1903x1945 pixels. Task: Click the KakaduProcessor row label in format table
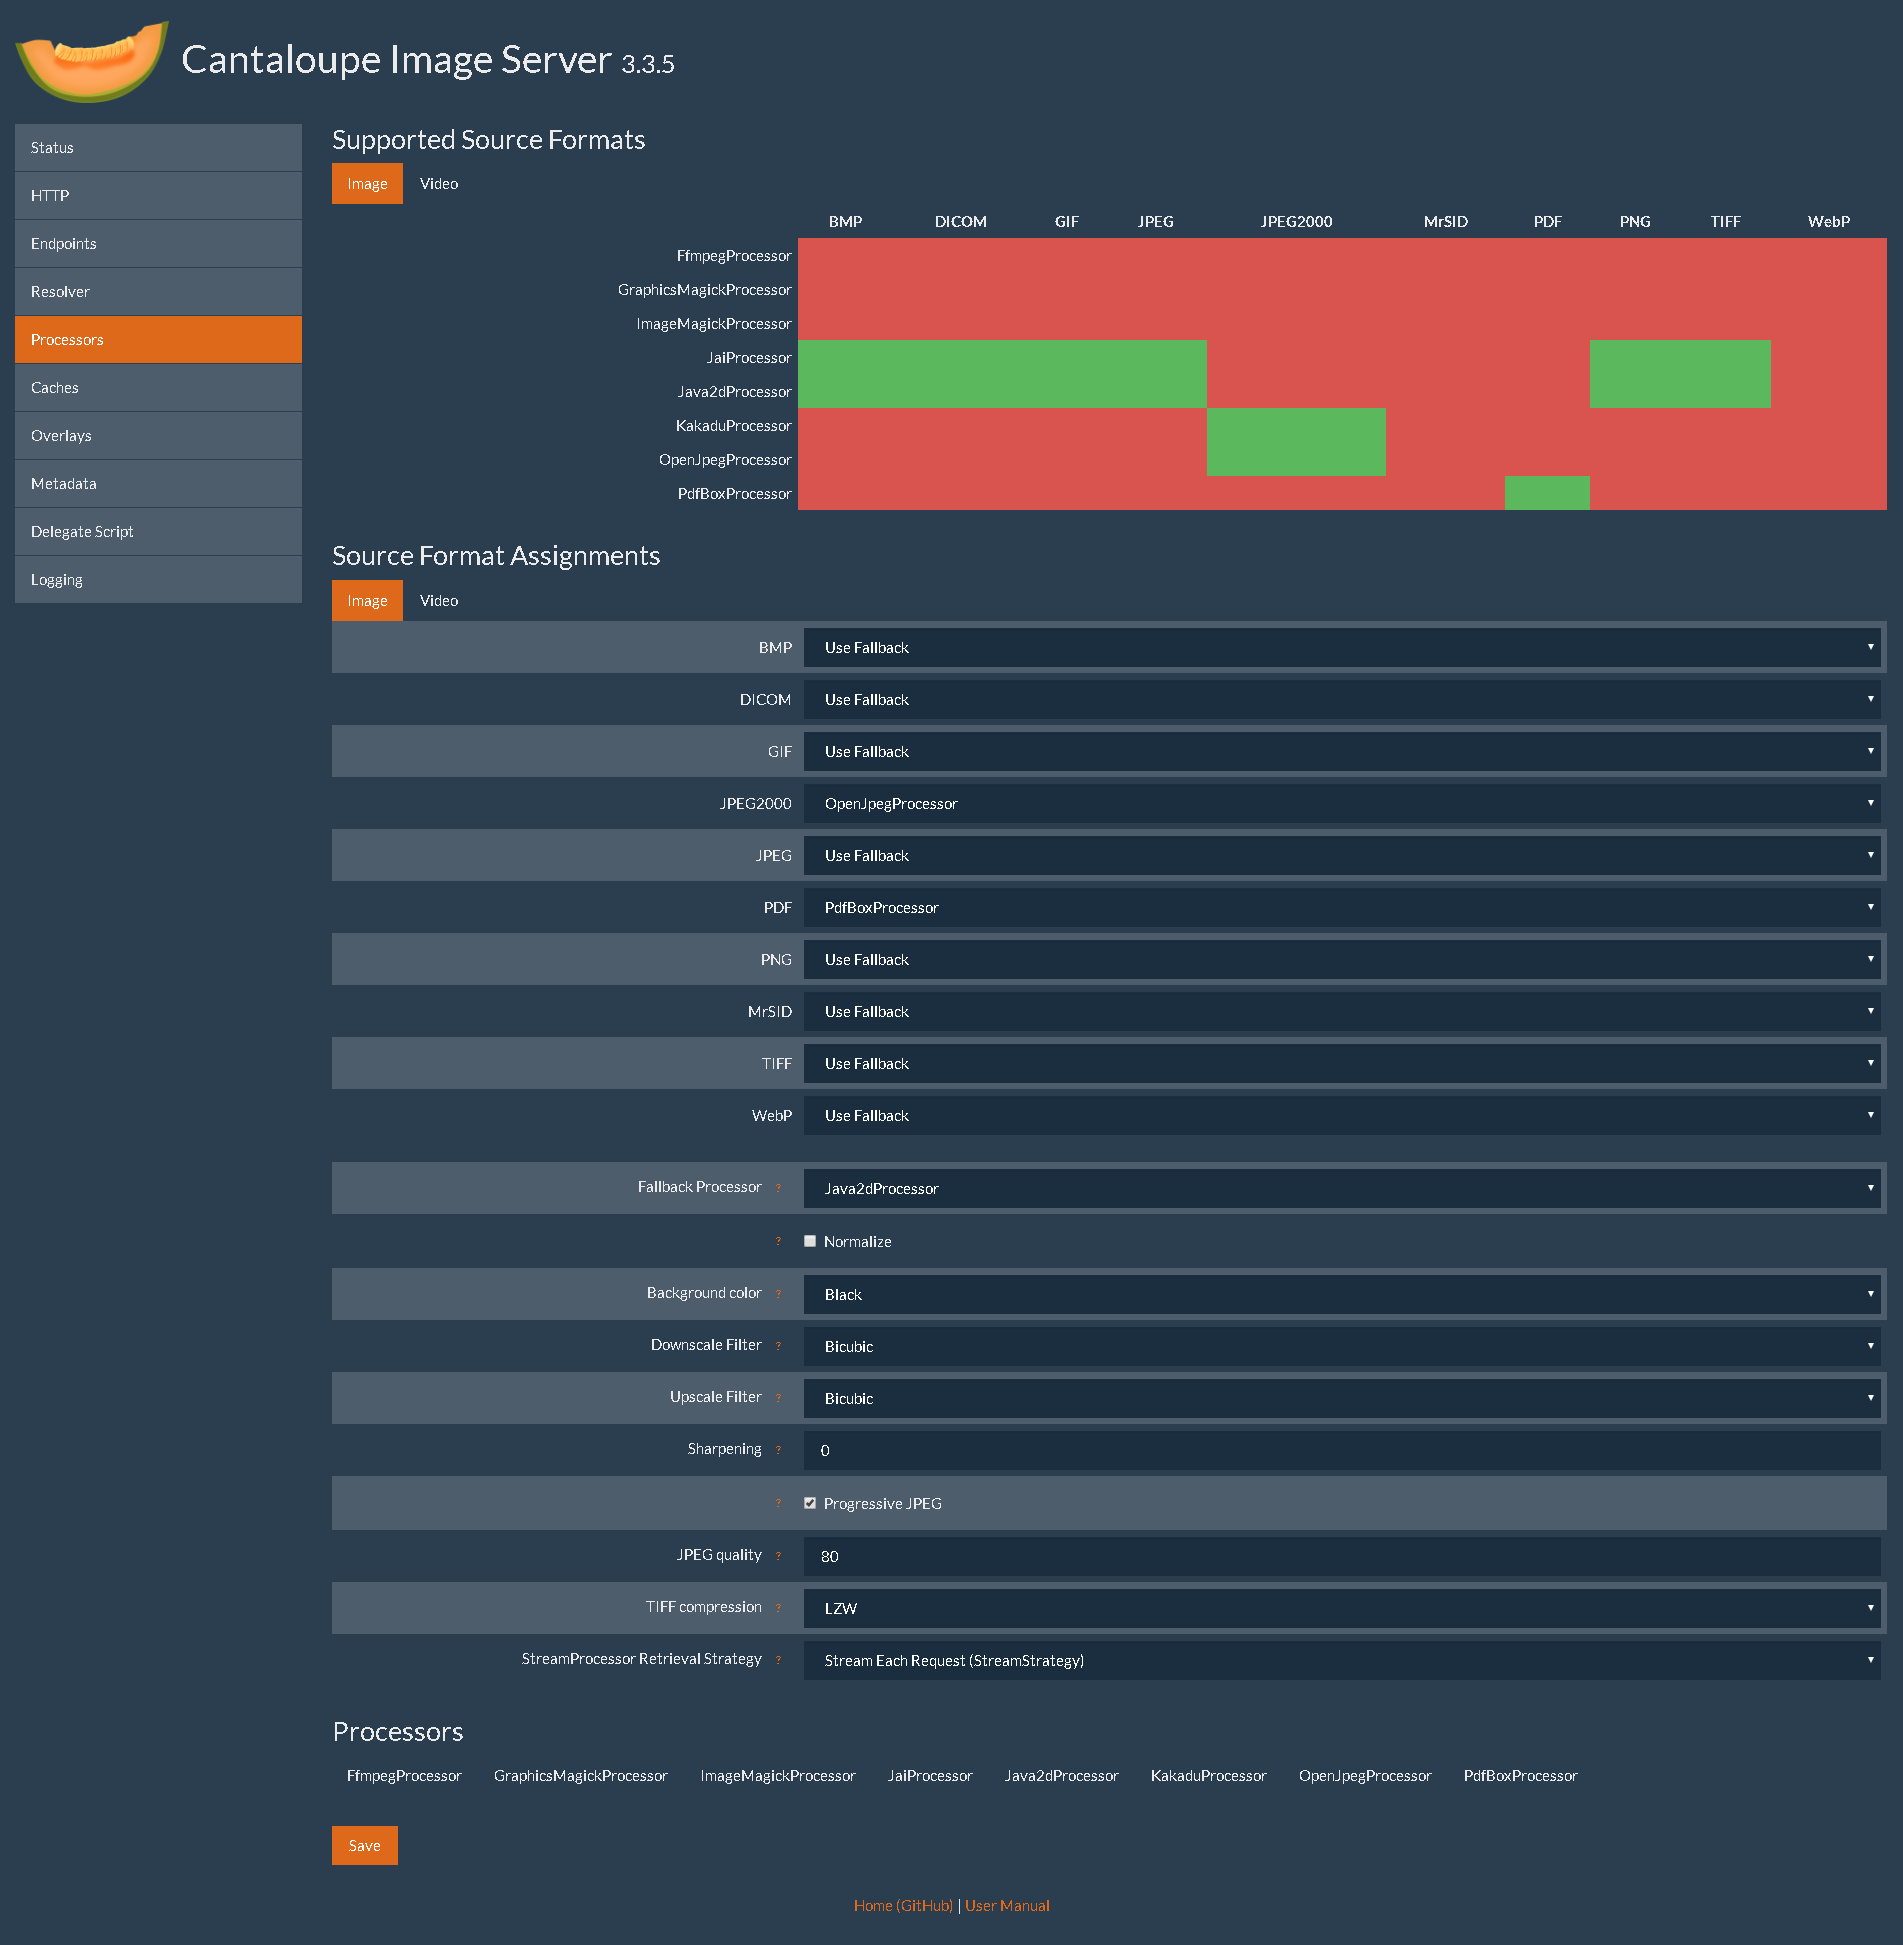733,426
